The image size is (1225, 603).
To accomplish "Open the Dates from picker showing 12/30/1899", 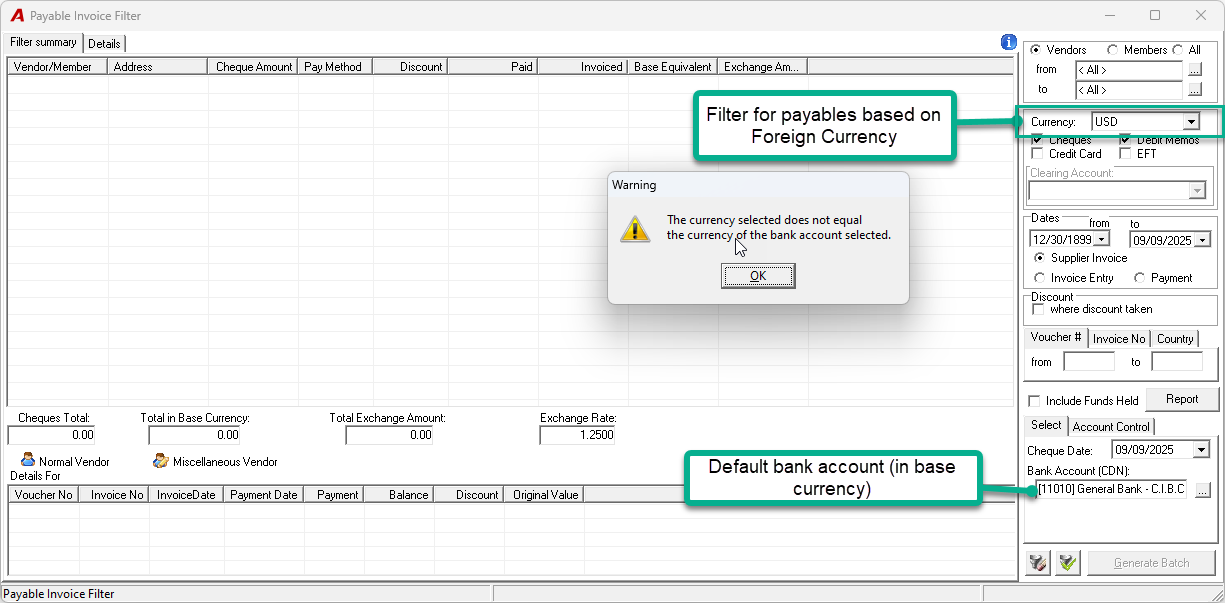I will [1102, 239].
